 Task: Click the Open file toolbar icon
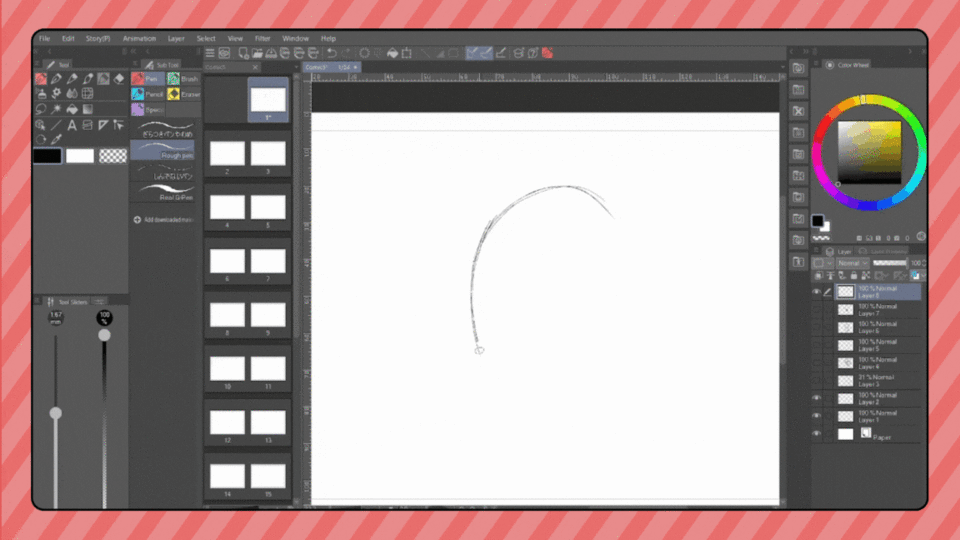click(257, 53)
